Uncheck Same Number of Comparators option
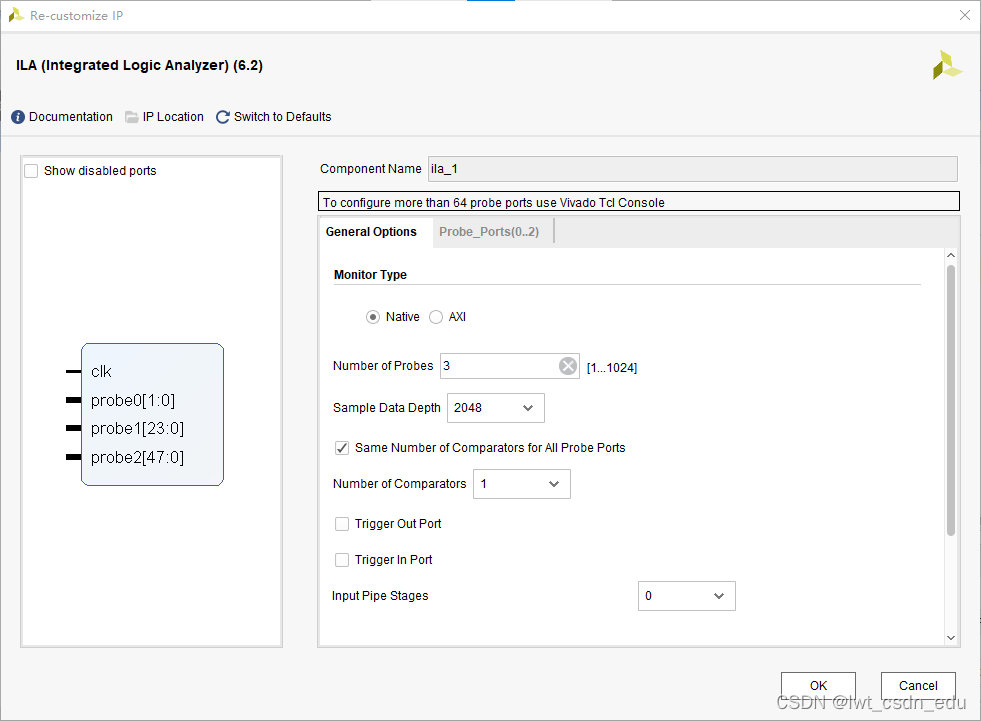The width and height of the screenshot is (981, 721). coord(342,447)
